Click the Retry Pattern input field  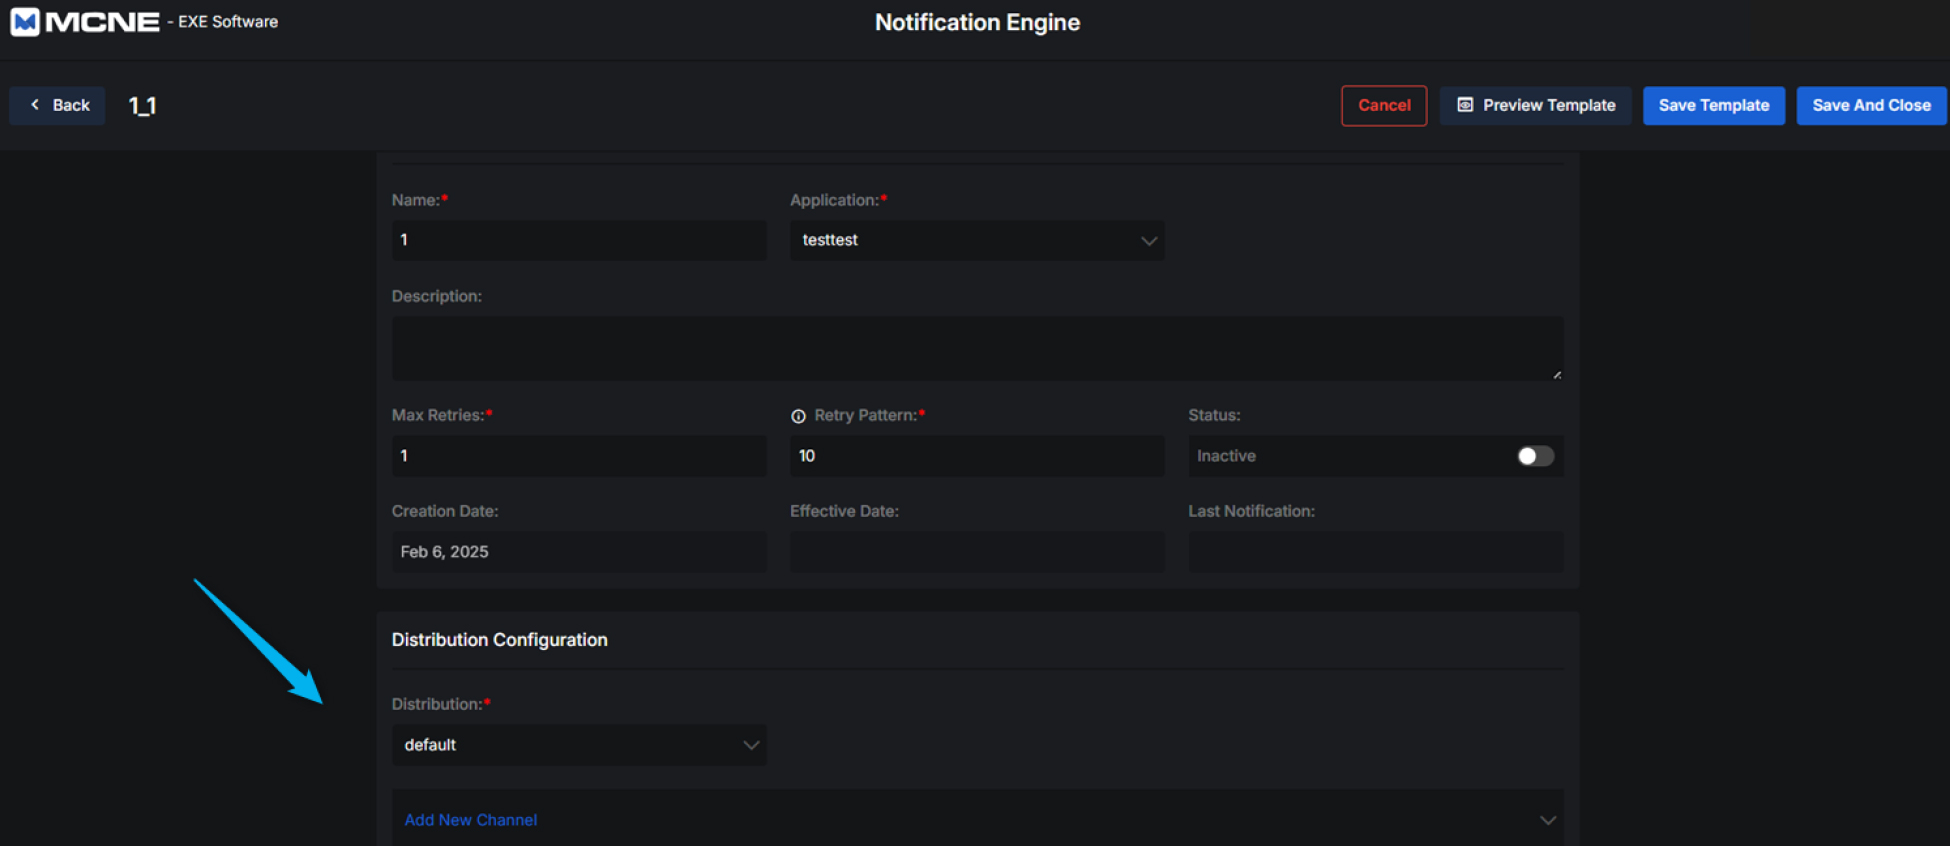tap(976, 456)
